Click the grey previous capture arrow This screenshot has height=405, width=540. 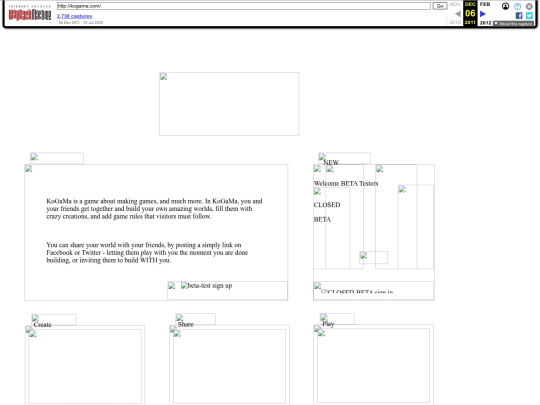tap(458, 14)
